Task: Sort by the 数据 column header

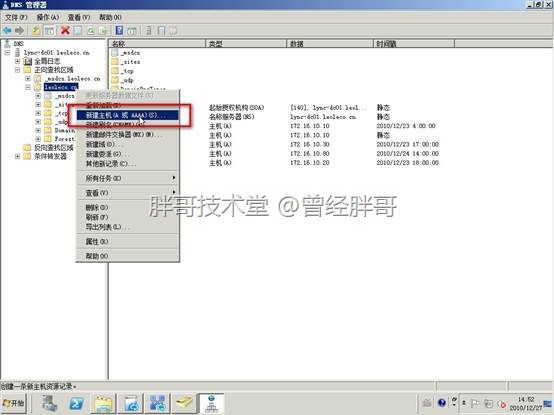Action: pyautogui.click(x=330, y=43)
